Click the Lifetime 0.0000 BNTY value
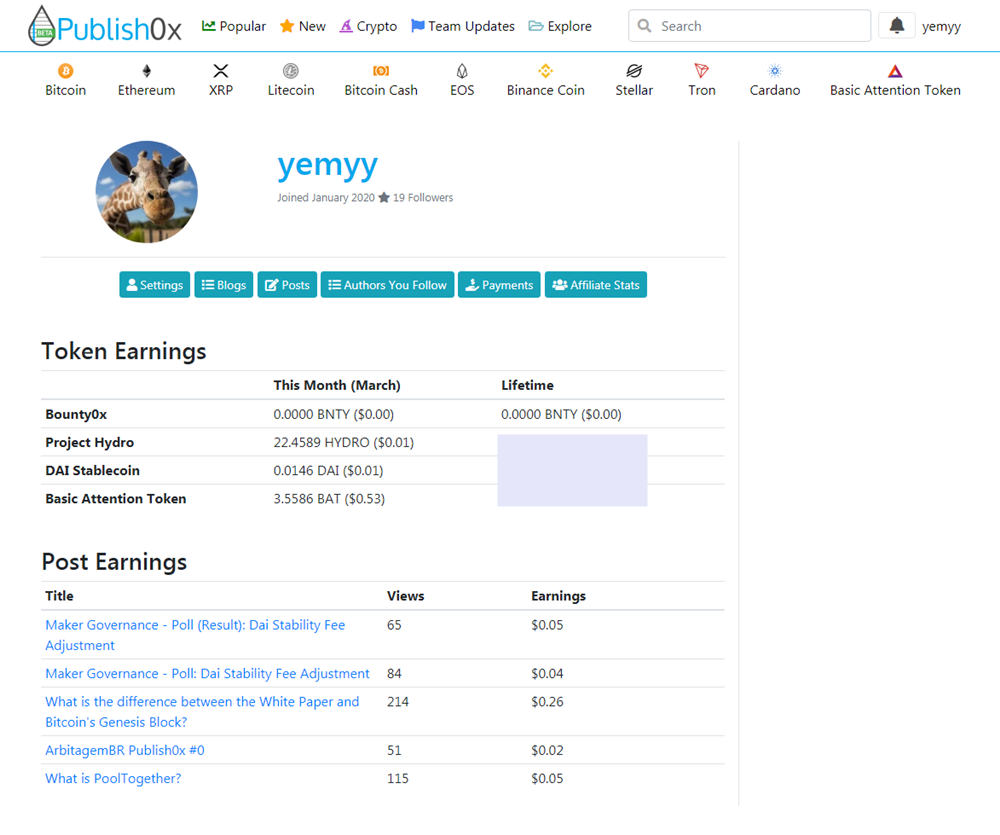 click(x=561, y=414)
